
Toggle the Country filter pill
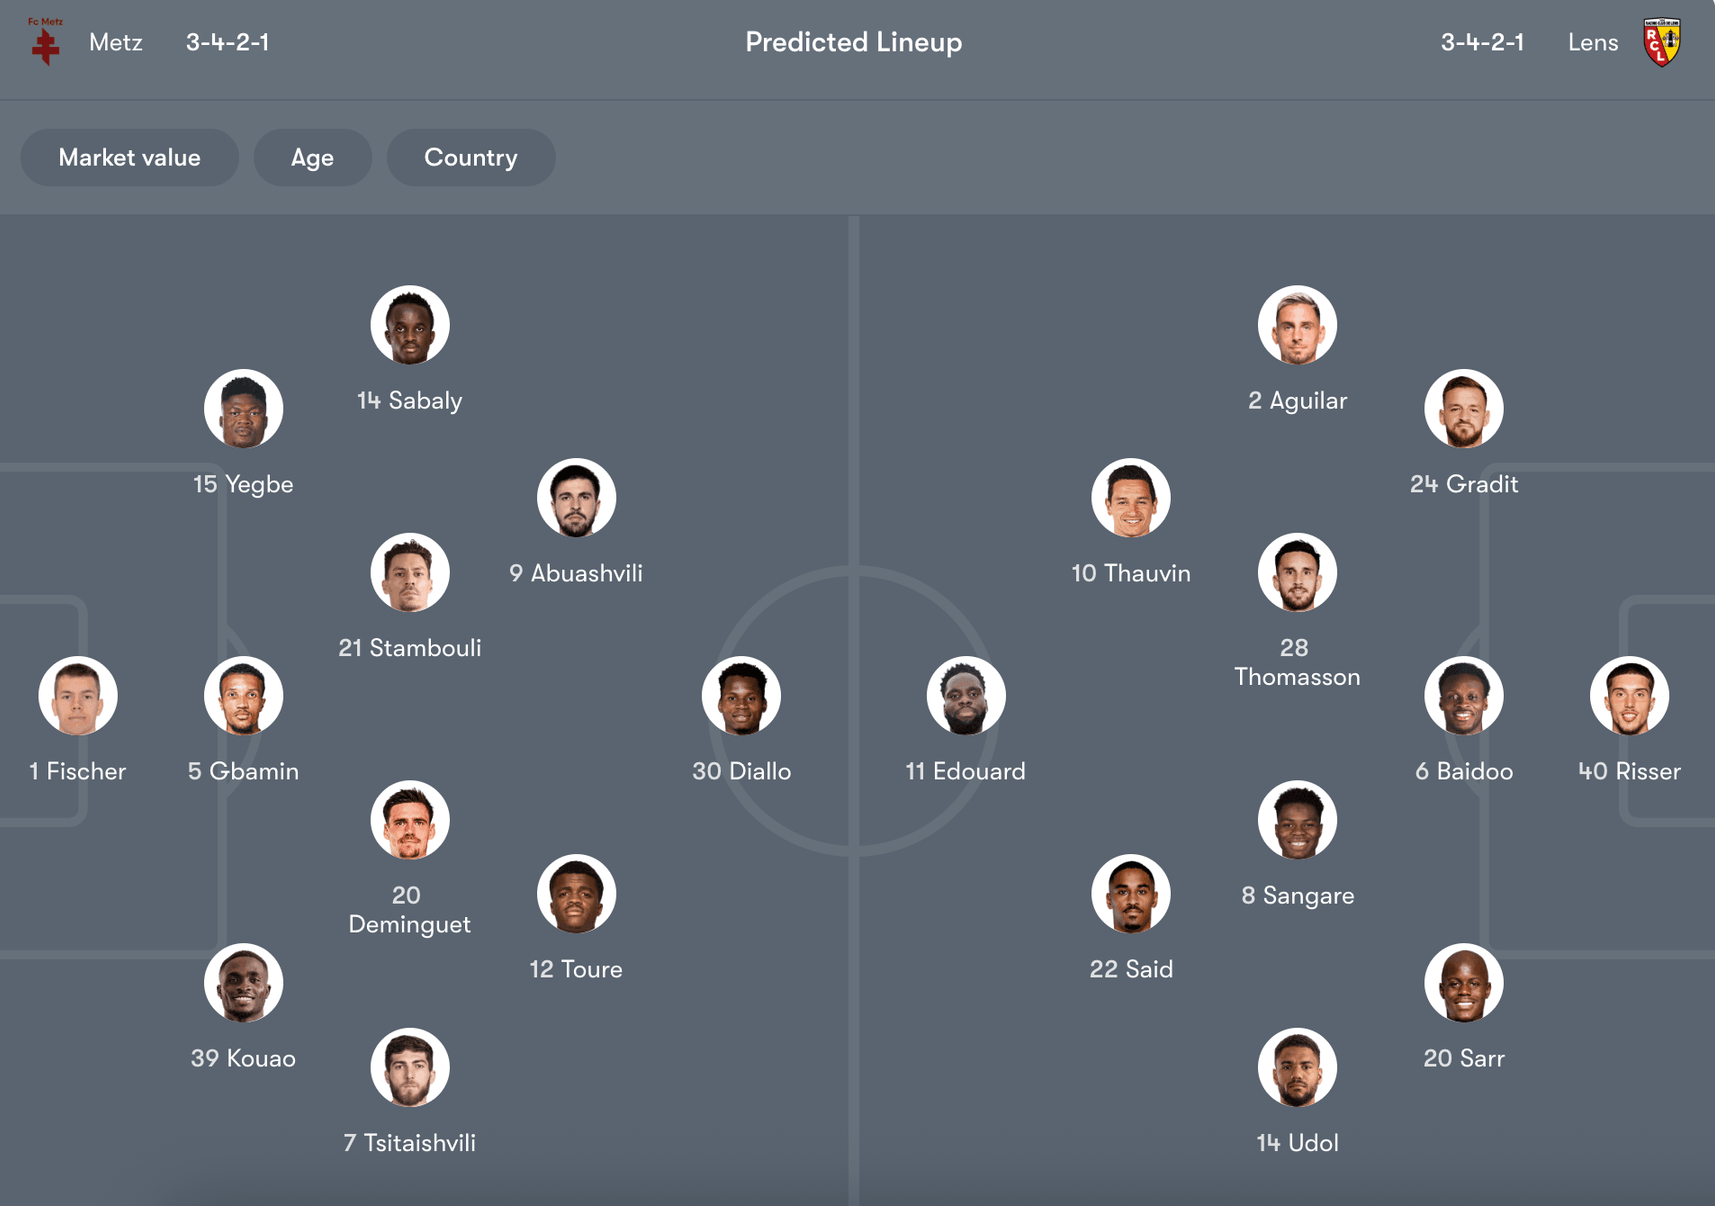pos(470,157)
